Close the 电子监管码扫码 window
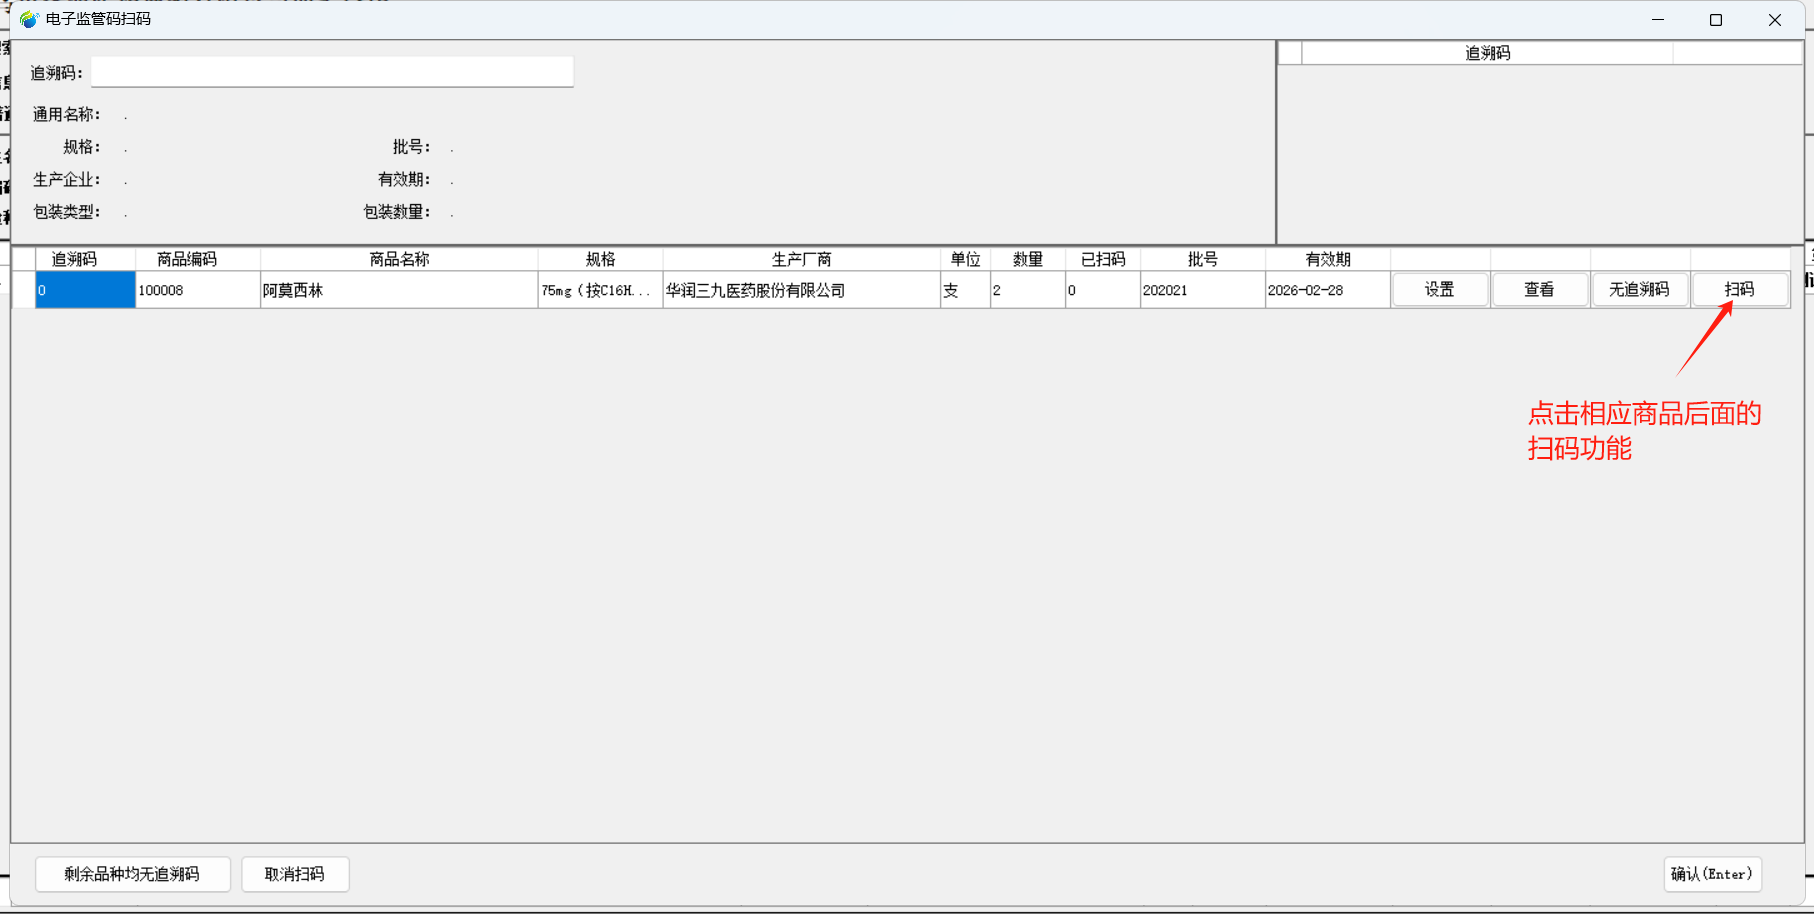Viewport: 1814px width, 914px height. (x=1775, y=20)
